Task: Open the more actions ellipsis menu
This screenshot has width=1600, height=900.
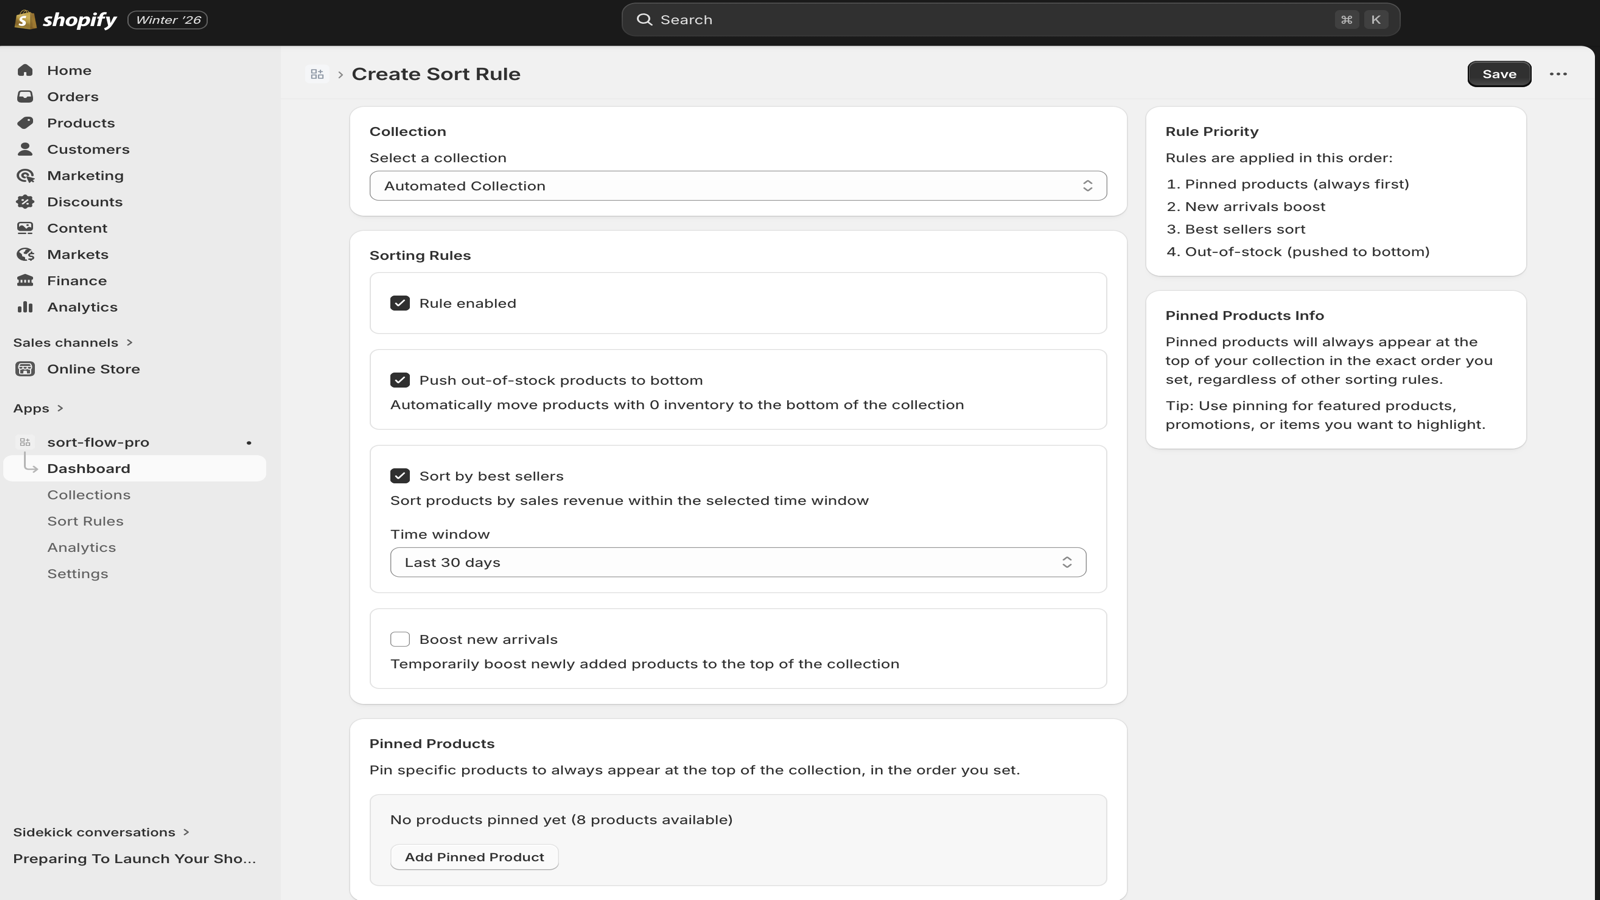Action: pyautogui.click(x=1559, y=73)
